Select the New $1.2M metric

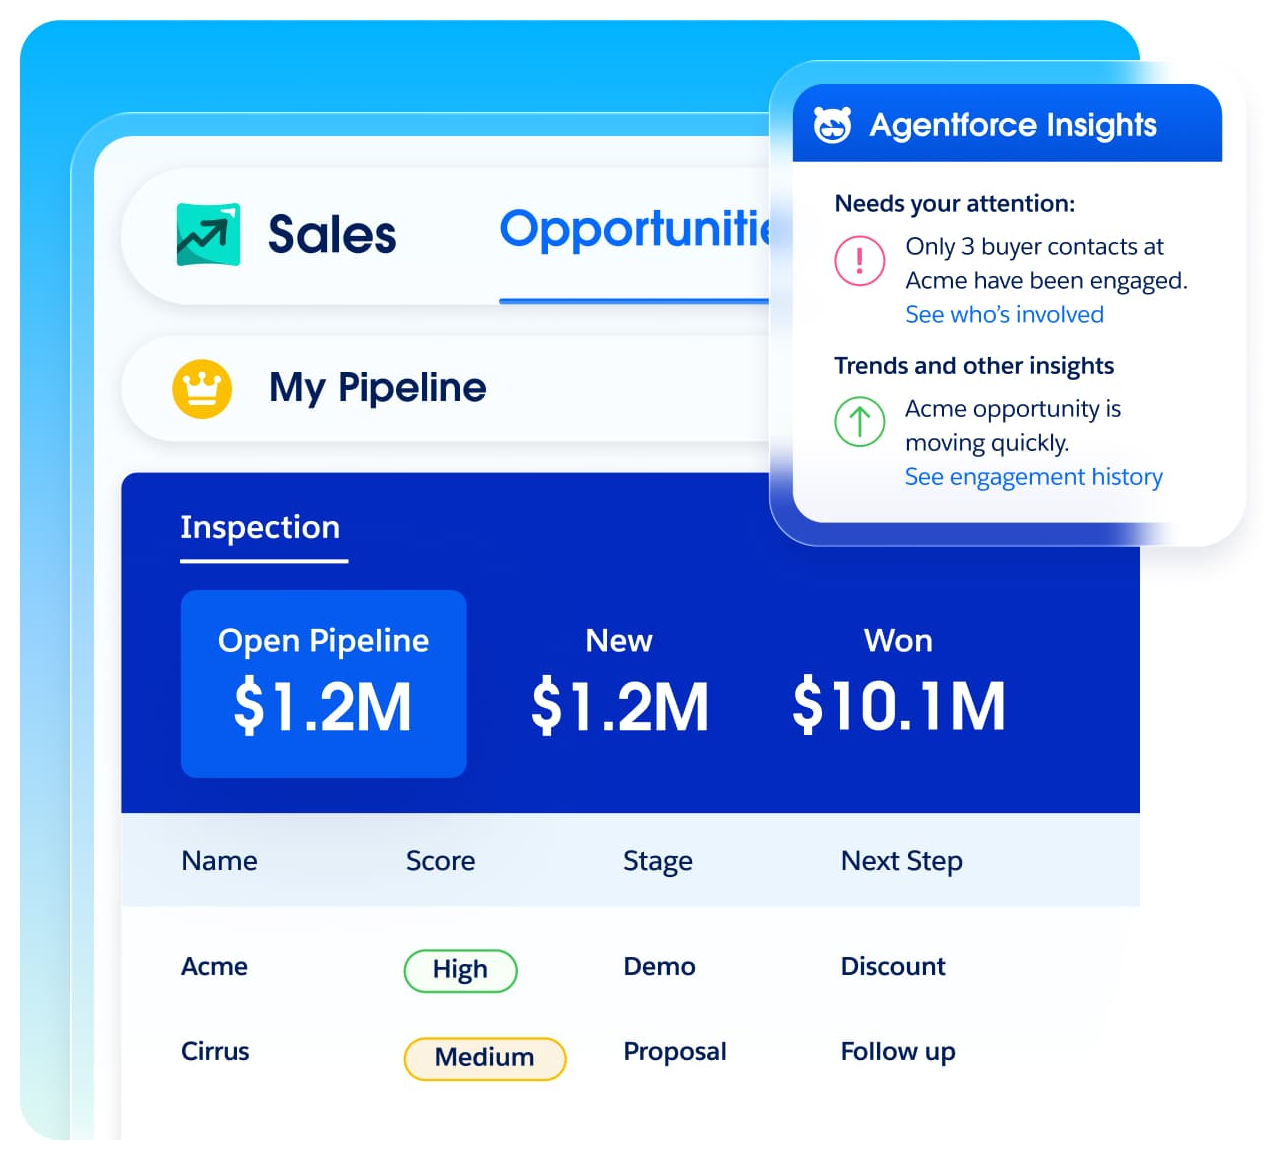point(620,683)
